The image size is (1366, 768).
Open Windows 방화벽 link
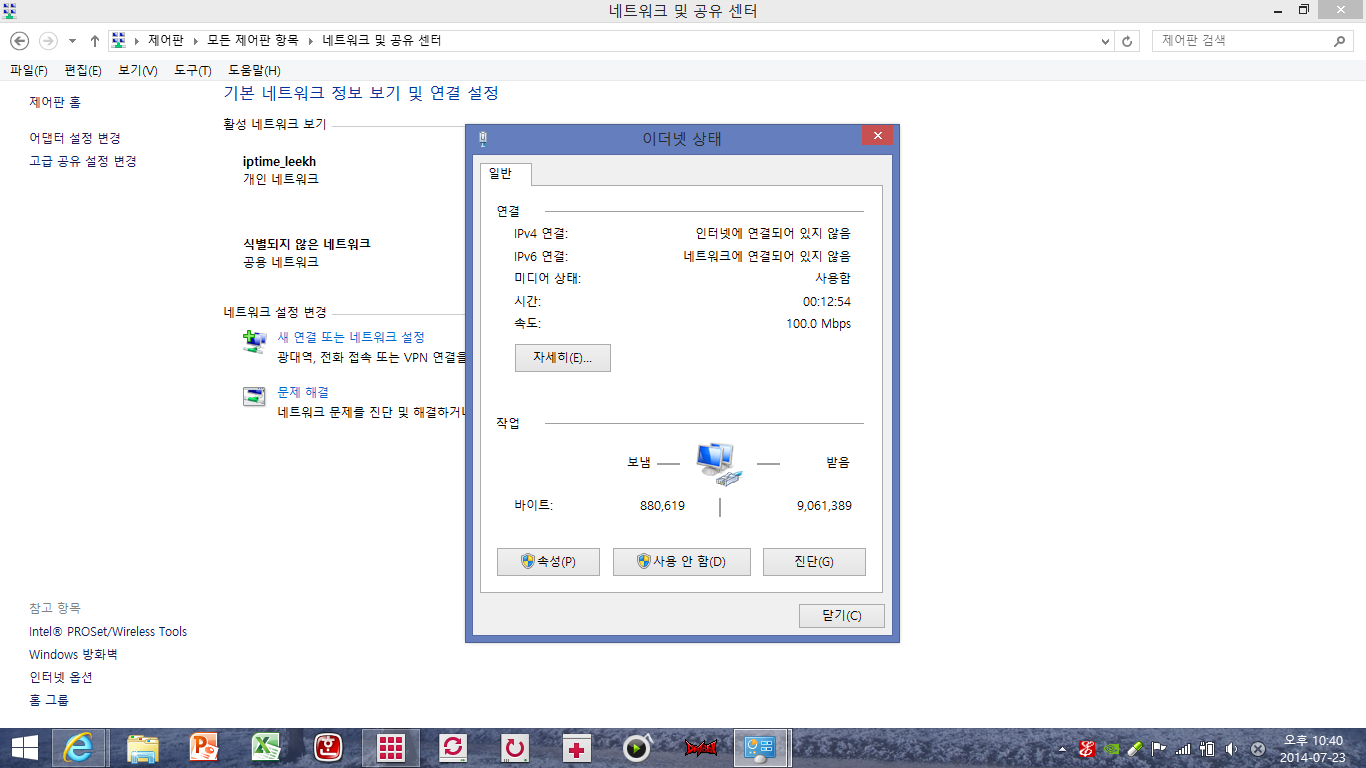click(73, 654)
